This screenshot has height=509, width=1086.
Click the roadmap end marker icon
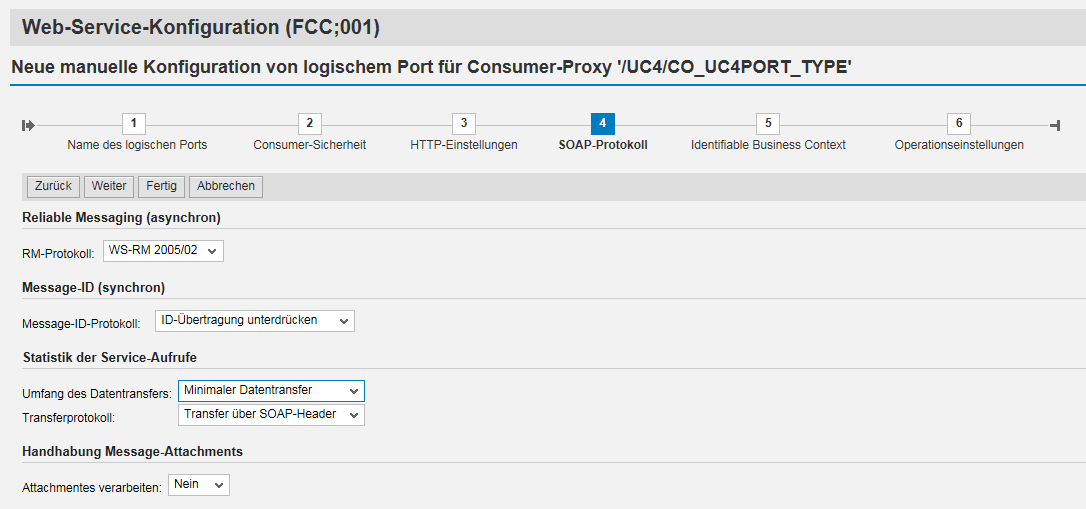1055,125
